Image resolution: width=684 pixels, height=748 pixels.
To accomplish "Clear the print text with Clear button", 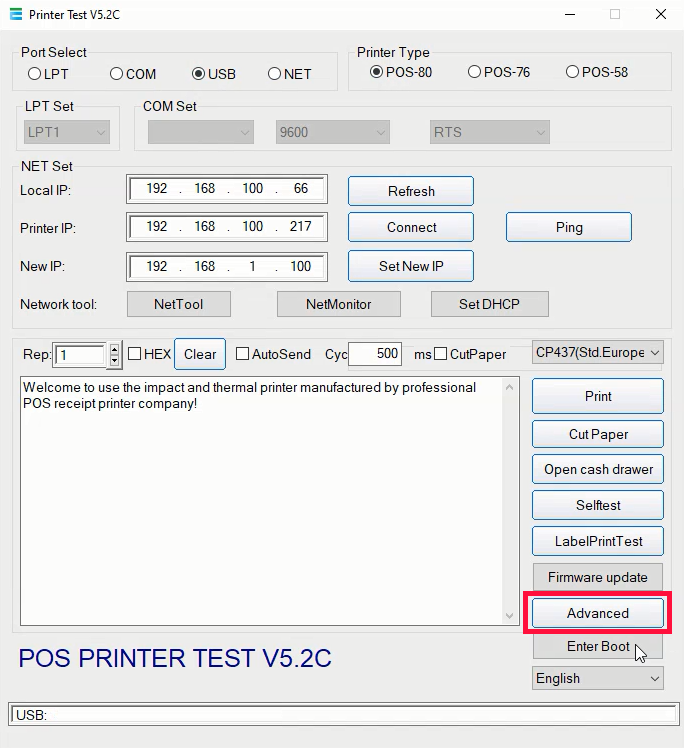I will (x=200, y=354).
